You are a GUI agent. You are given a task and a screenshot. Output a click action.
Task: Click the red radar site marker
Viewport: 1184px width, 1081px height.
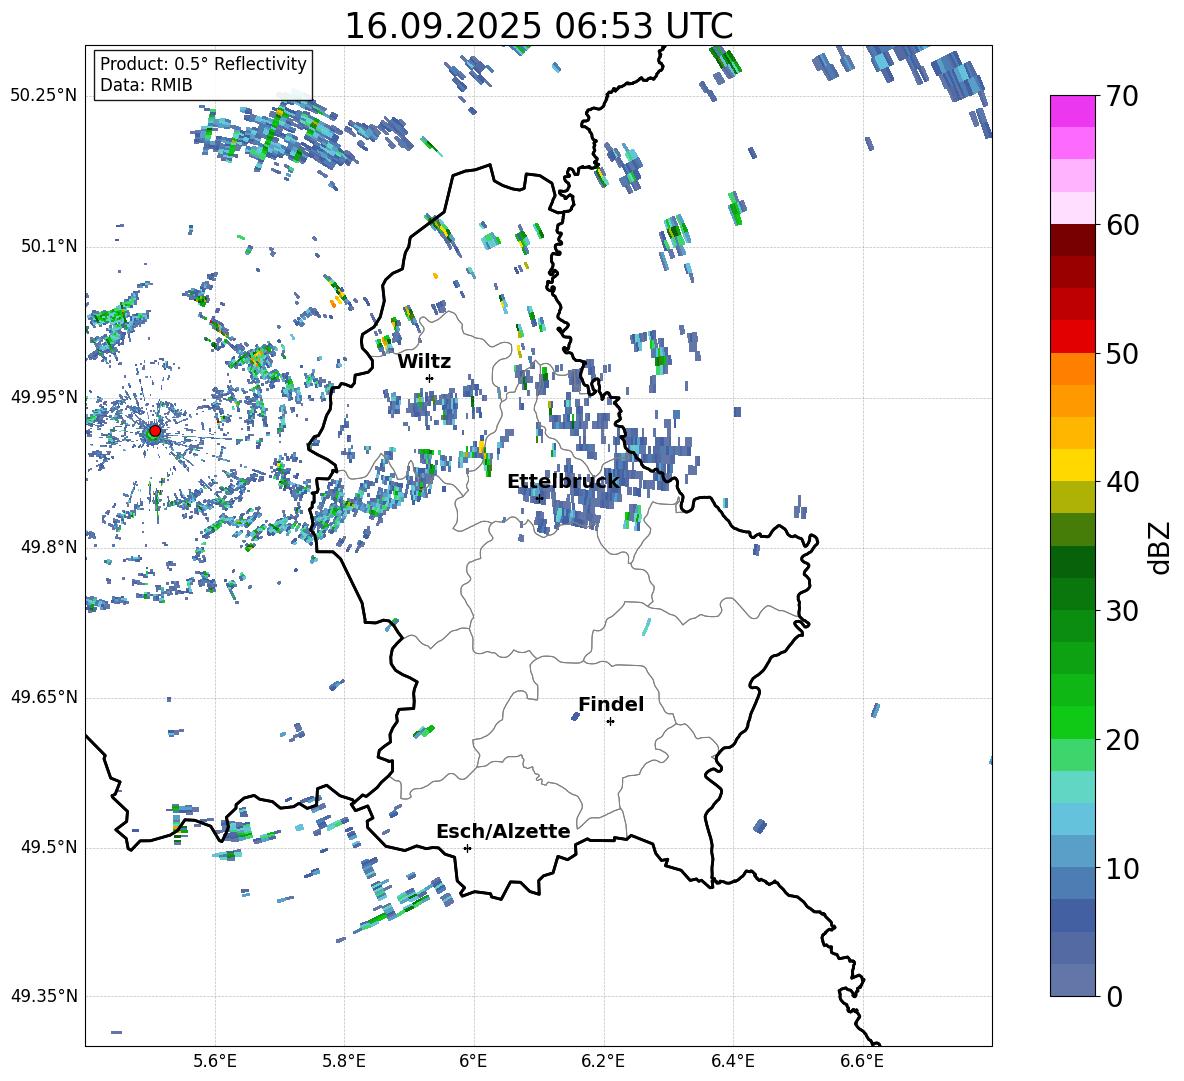155,431
